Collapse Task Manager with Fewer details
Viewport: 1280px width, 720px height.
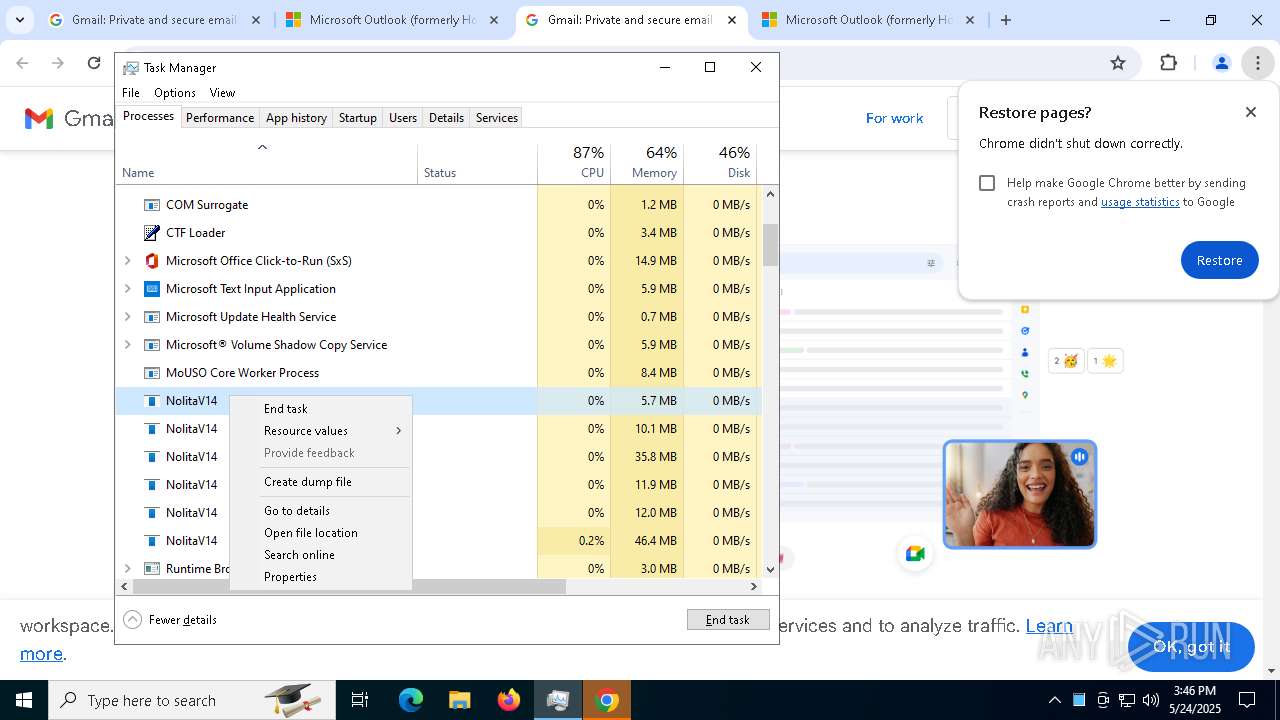(171, 620)
